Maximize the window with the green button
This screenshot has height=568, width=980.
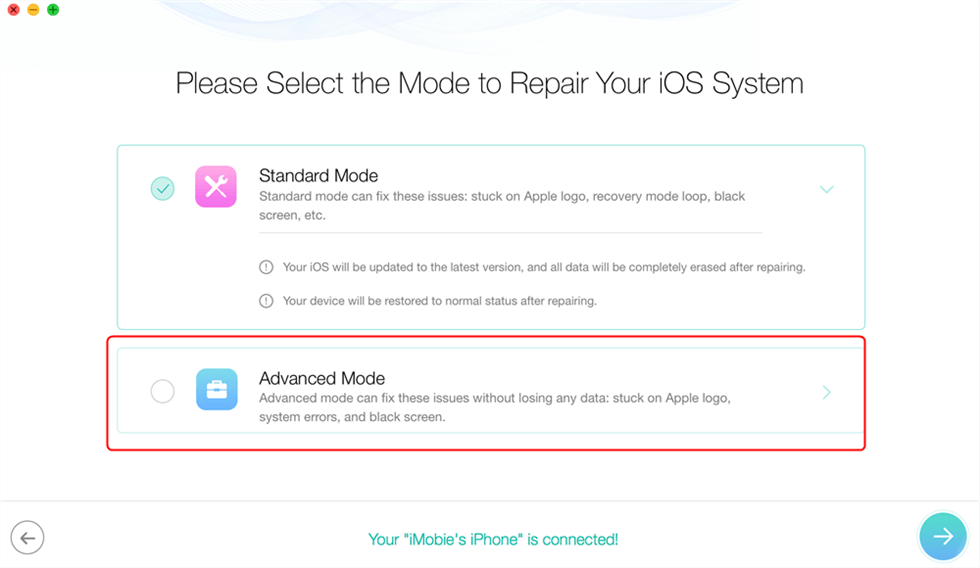52,10
